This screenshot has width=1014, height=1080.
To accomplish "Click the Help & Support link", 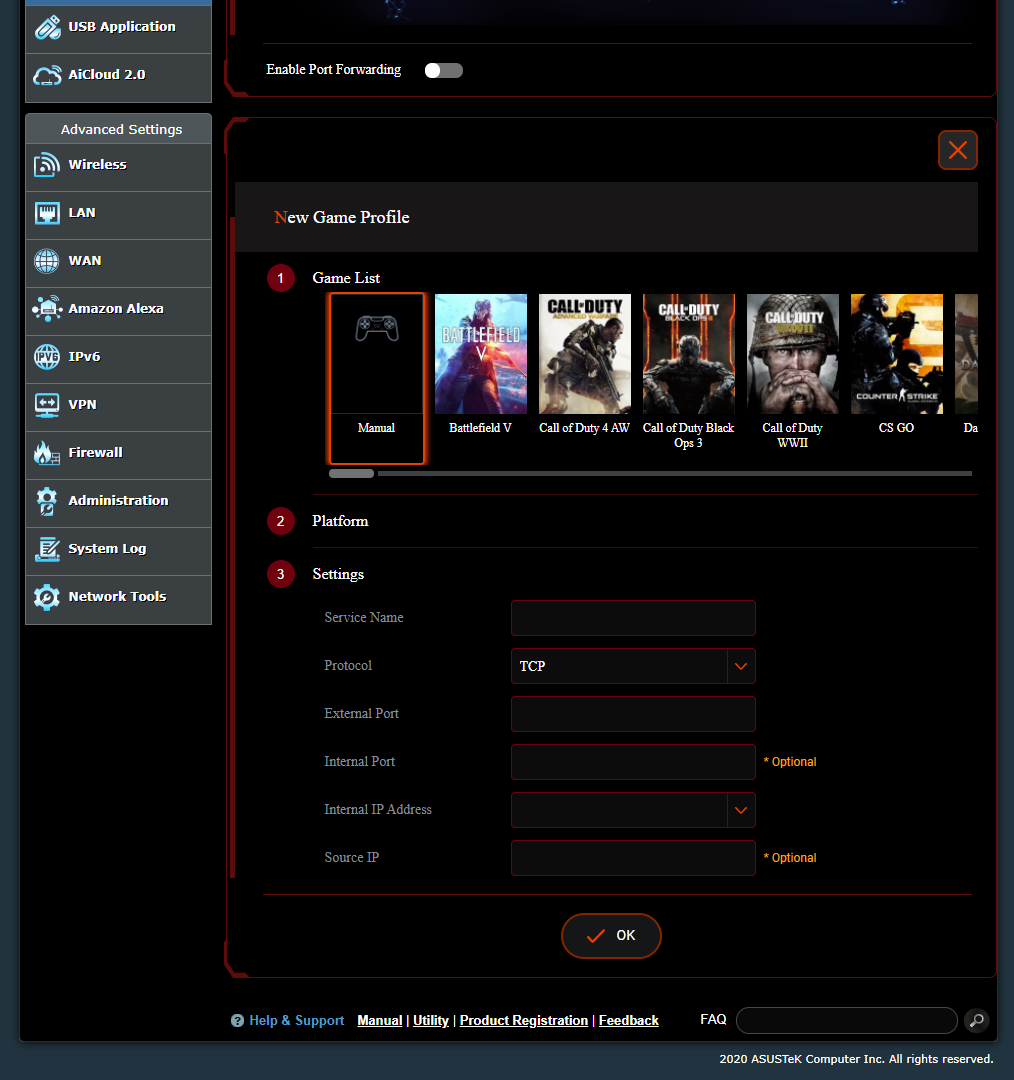I will click(x=296, y=1020).
